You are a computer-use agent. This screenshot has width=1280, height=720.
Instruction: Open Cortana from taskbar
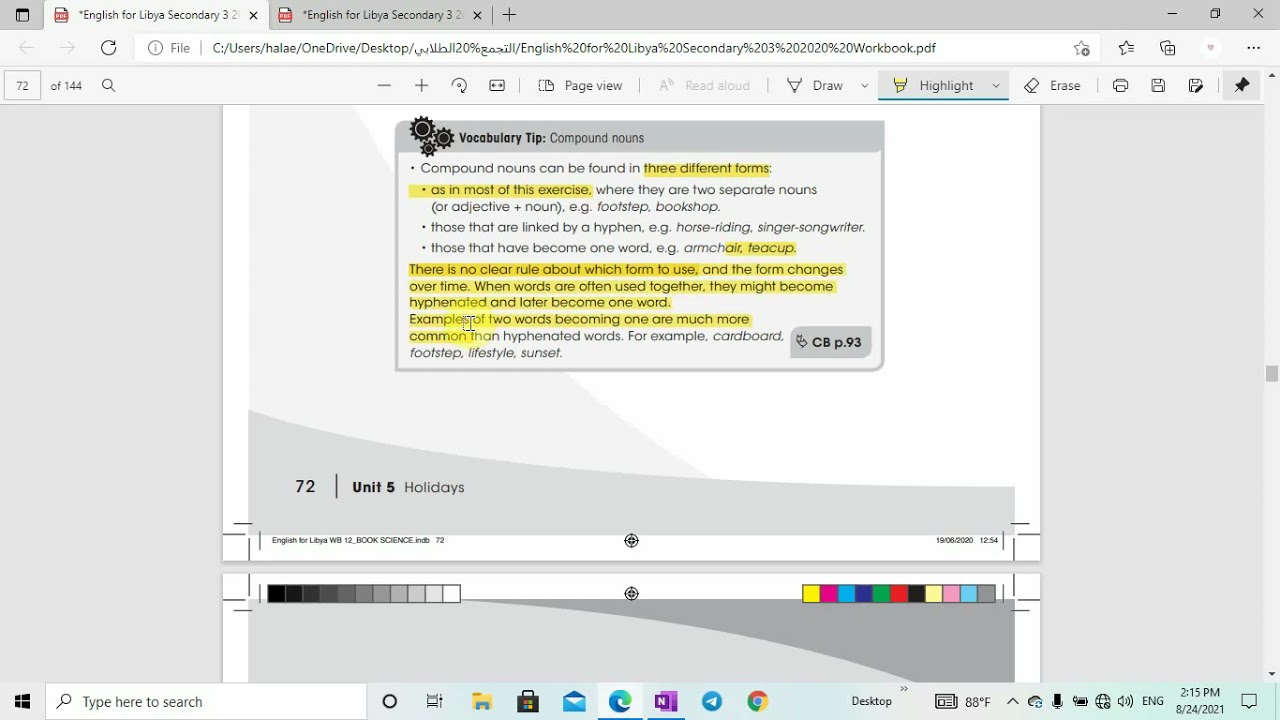click(x=390, y=702)
